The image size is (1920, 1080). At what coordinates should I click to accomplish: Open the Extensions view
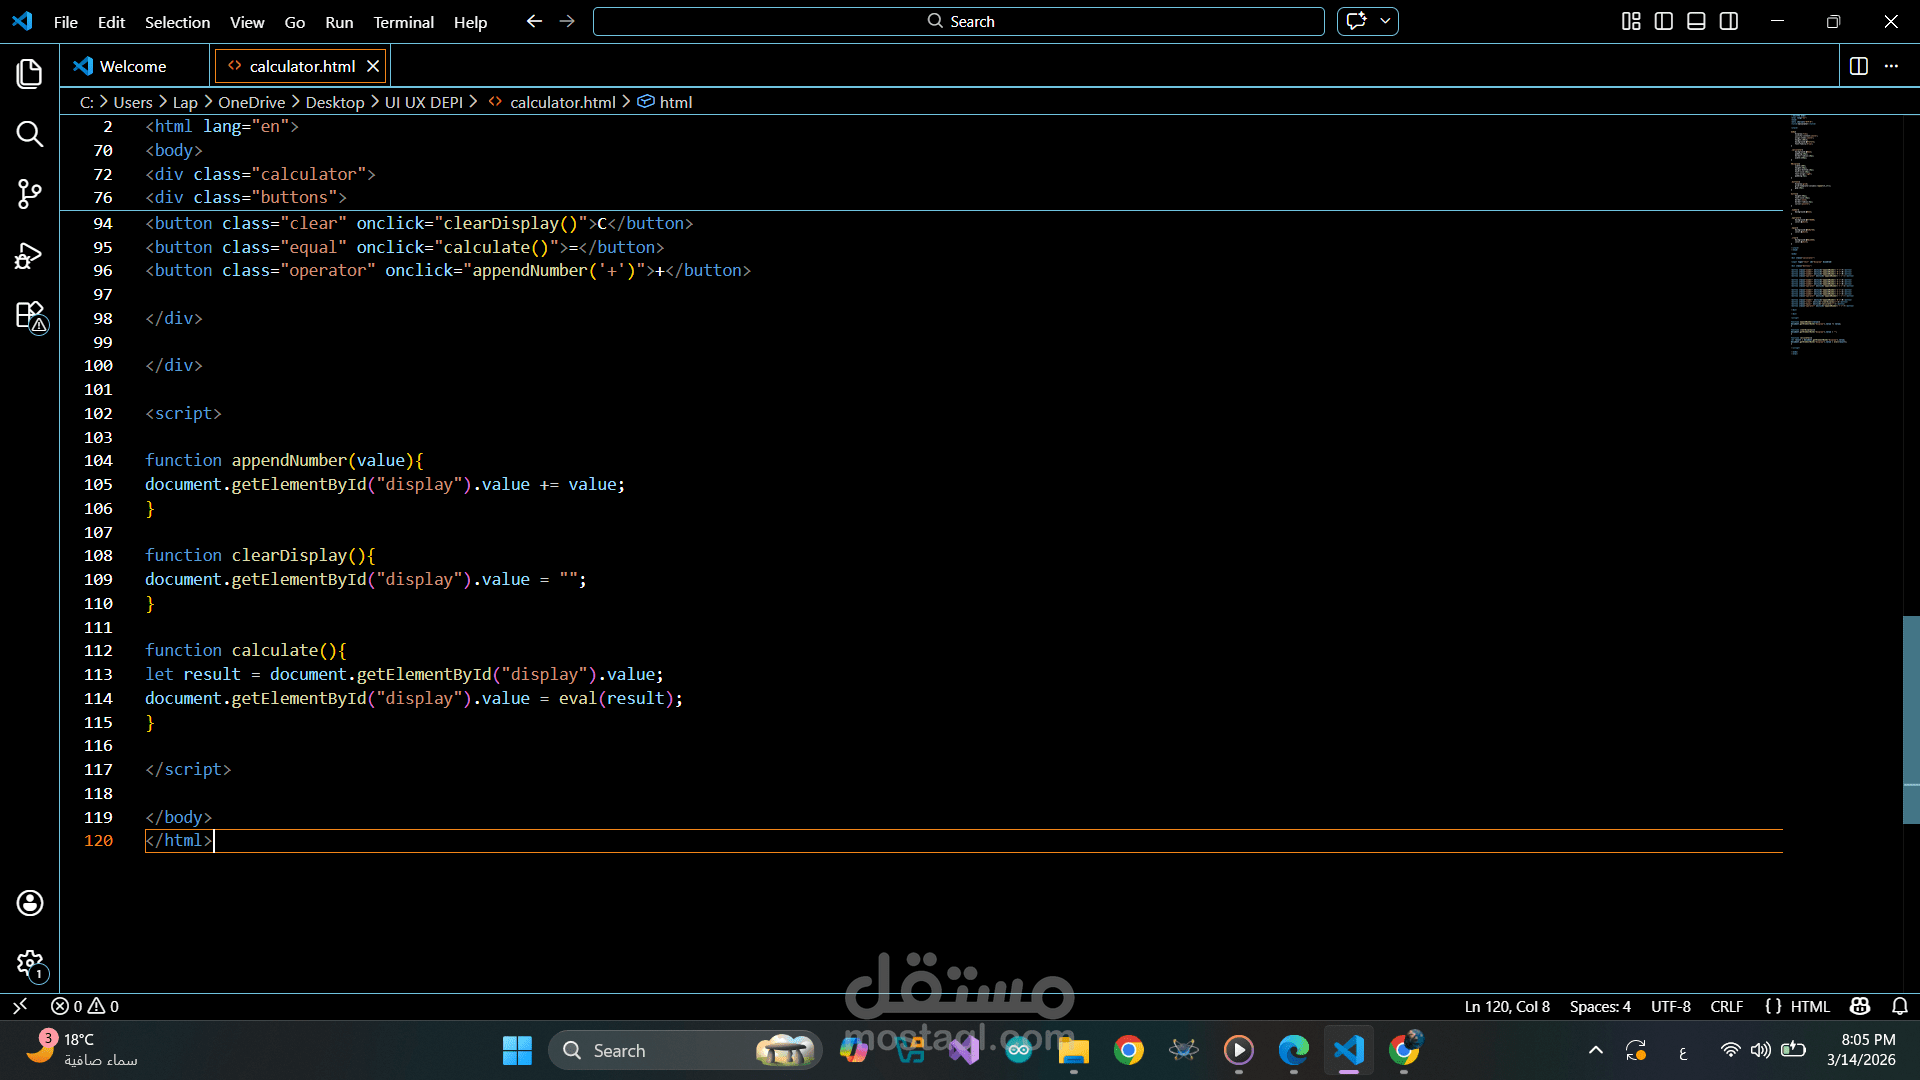click(x=29, y=316)
